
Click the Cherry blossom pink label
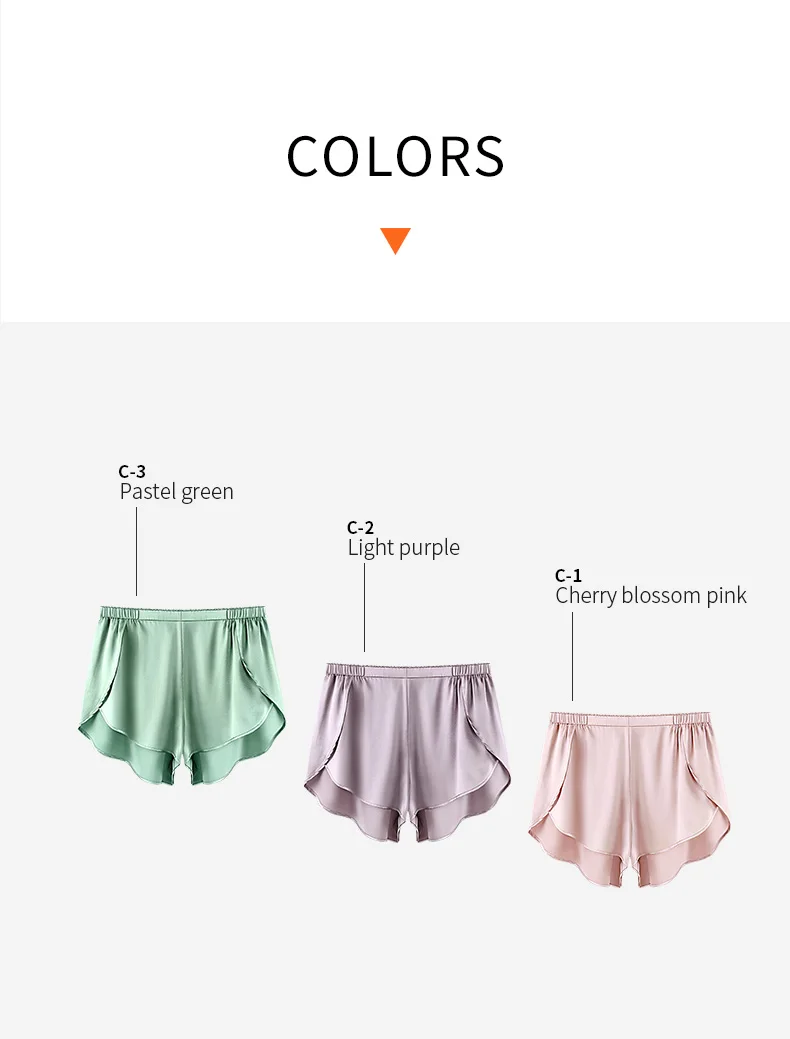(651, 595)
